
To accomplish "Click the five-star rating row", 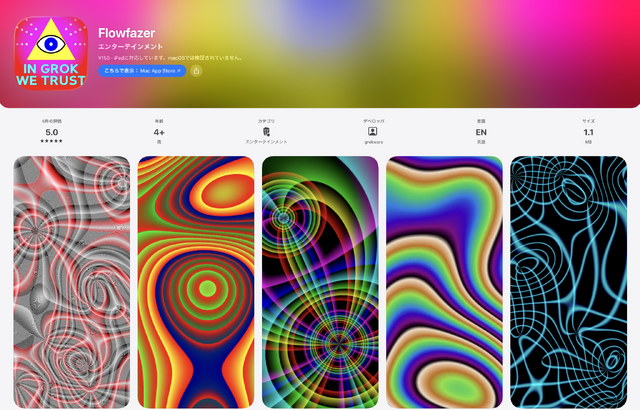I will (51, 141).
